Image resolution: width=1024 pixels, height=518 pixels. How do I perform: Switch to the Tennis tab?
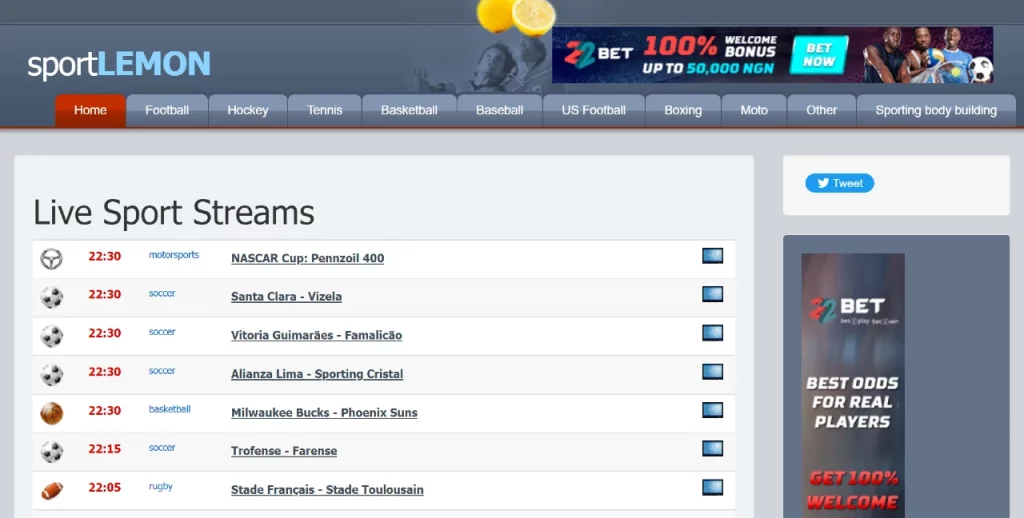(325, 110)
